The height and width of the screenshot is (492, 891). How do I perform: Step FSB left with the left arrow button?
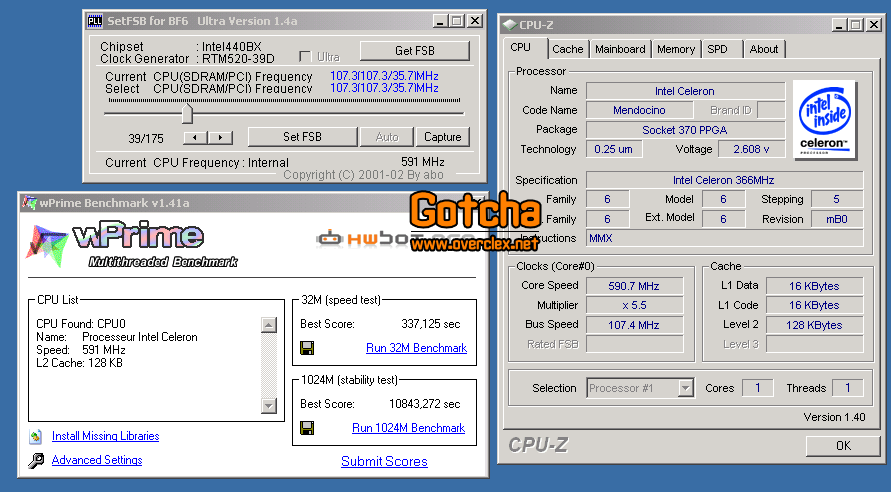(x=195, y=137)
